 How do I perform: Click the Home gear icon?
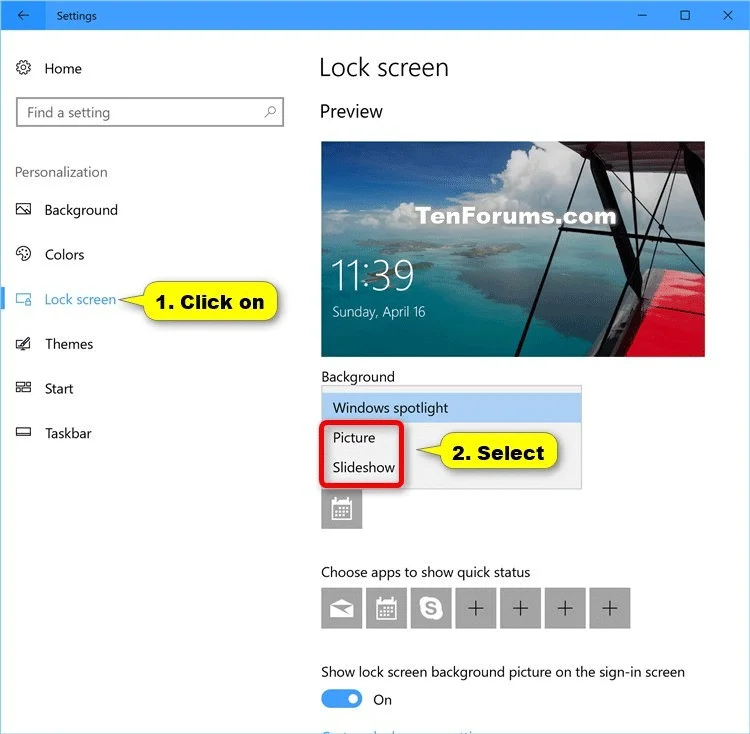tap(23, 68)
